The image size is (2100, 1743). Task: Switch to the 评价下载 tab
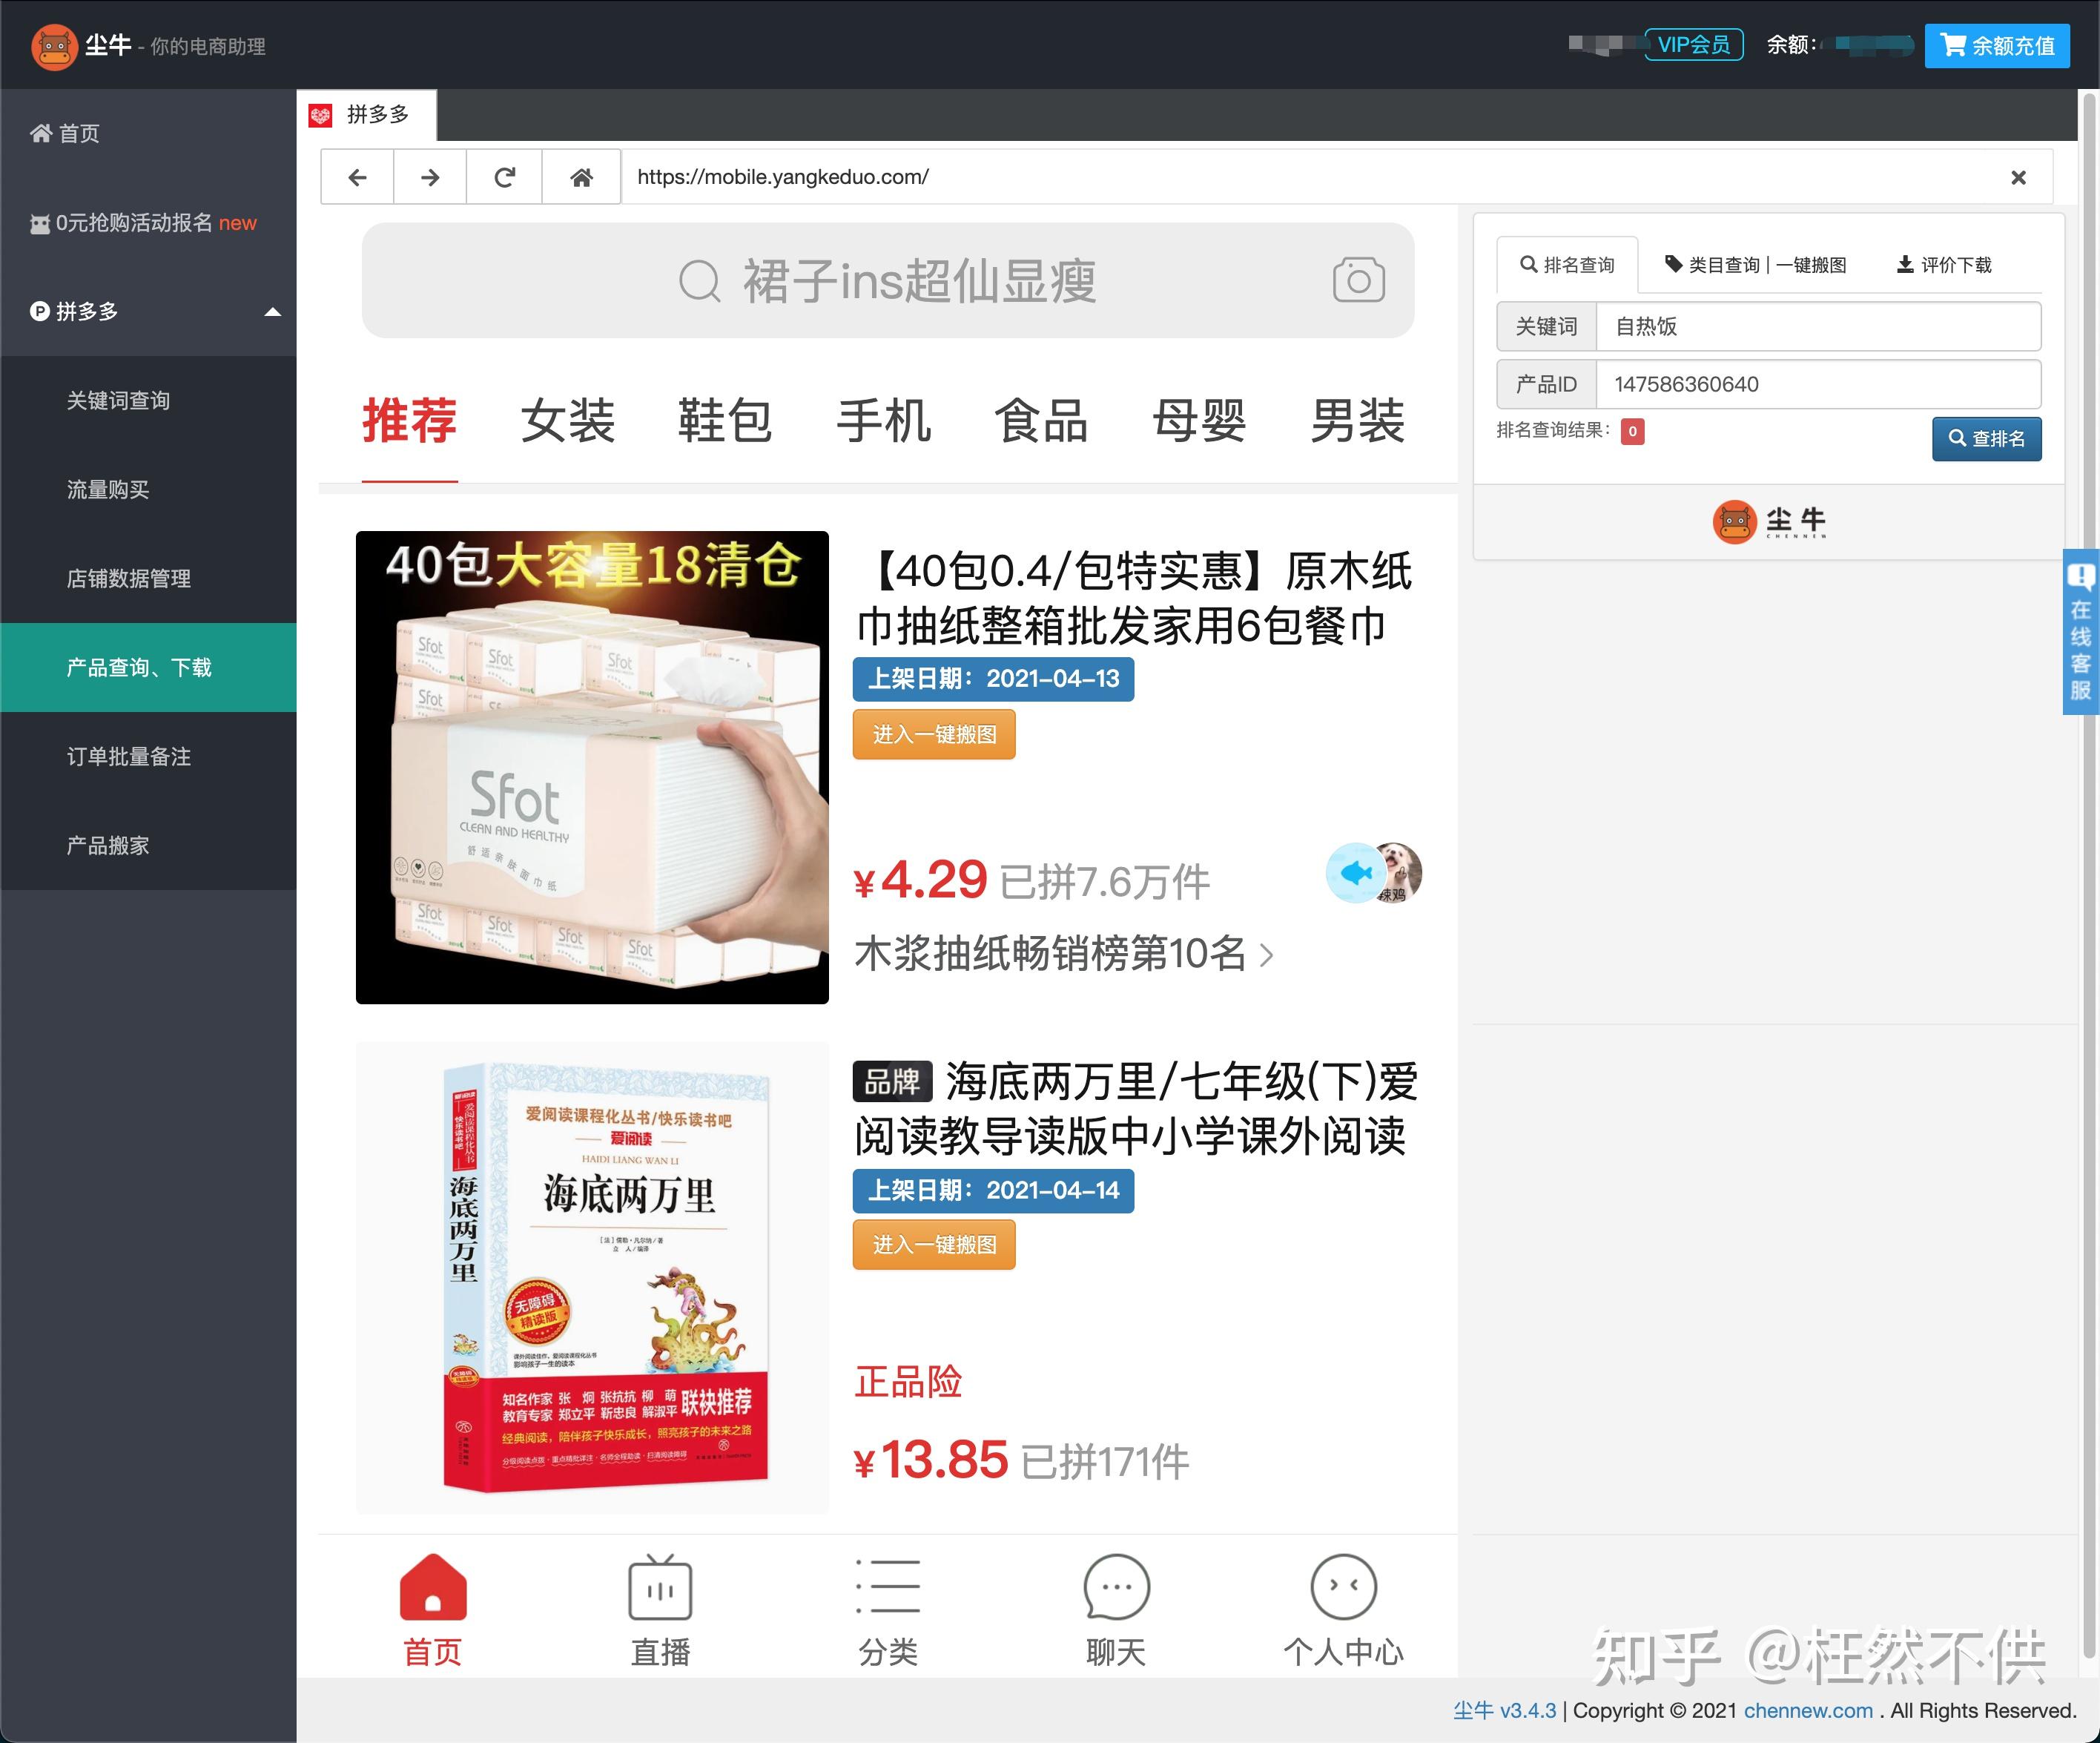[x=1944, y=265]
